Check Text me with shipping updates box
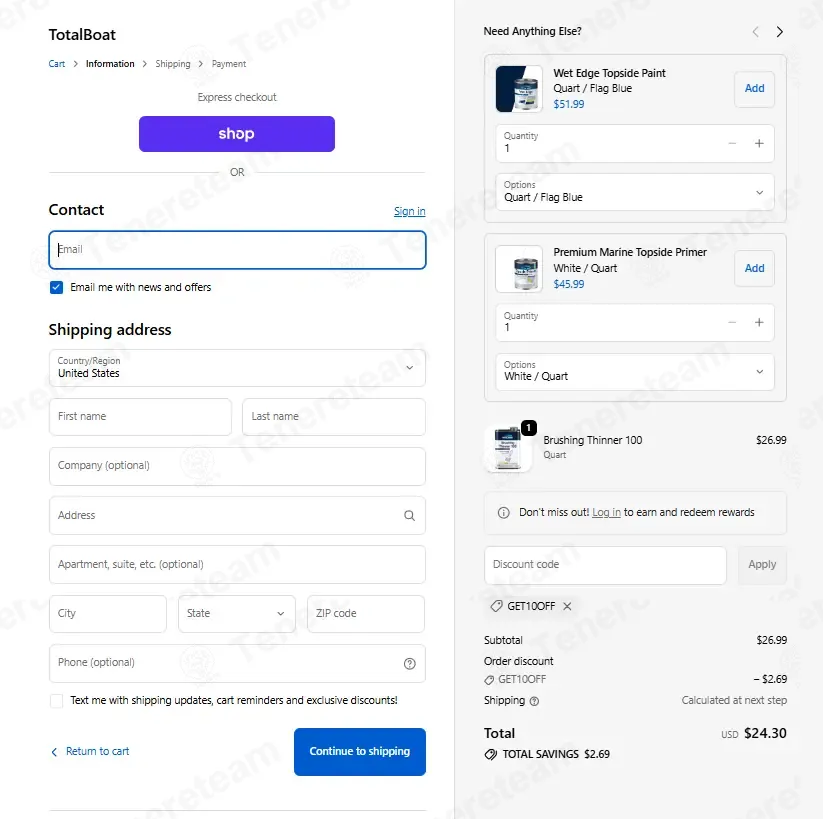This screenshot has width=823, height=819. 56,700
